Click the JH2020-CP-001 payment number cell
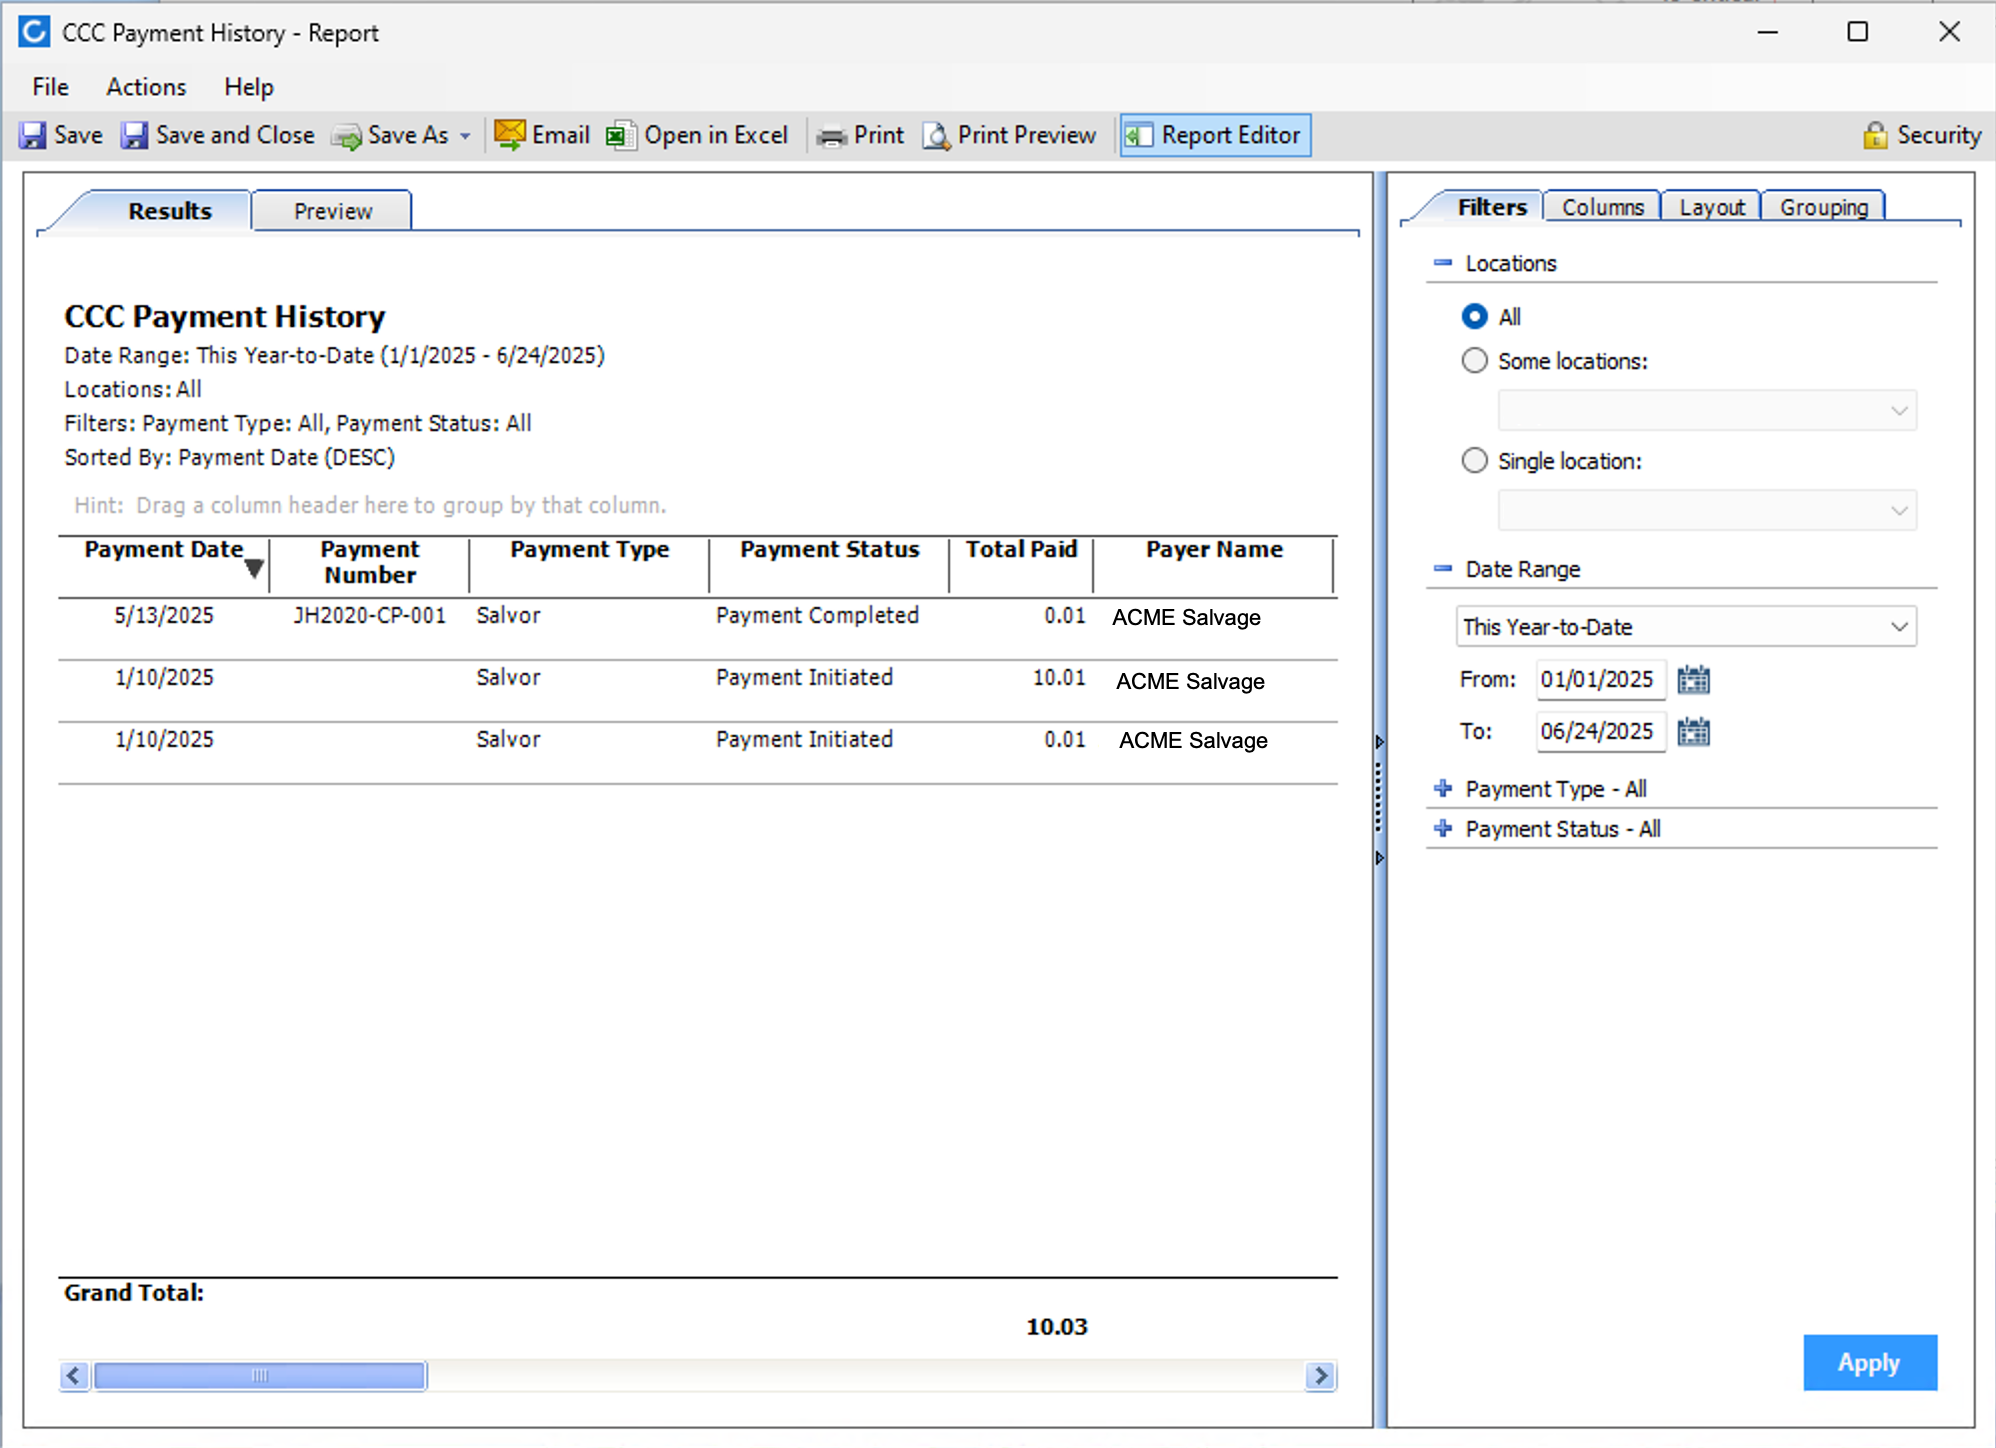This screenshot has width=1996, height=1448. tap(369, 616)
